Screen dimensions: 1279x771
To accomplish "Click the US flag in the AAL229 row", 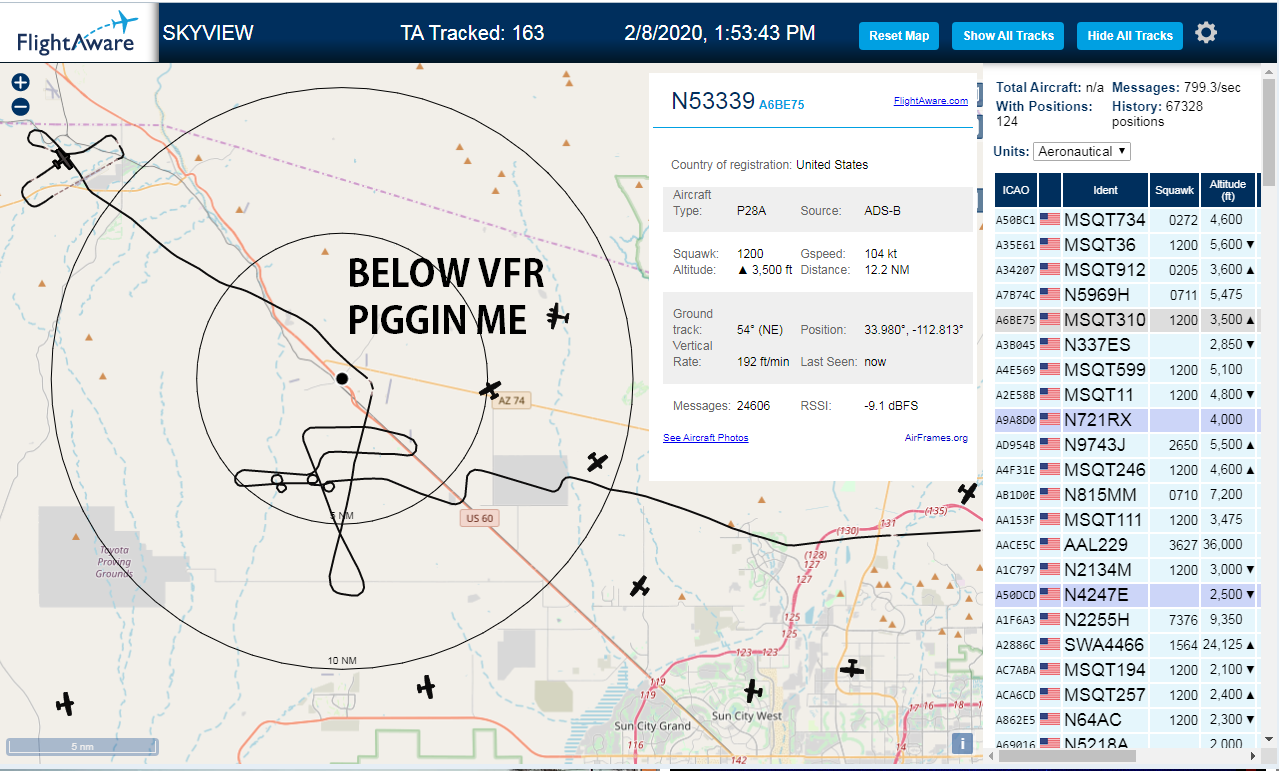I will coord(1050,545).
